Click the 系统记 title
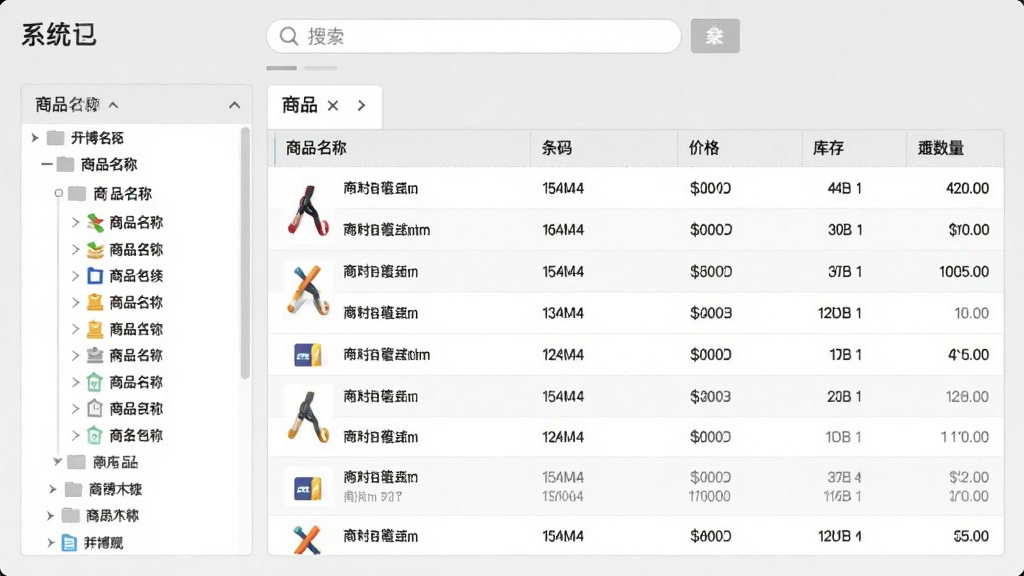1024x576 pixels. [59, 35]
